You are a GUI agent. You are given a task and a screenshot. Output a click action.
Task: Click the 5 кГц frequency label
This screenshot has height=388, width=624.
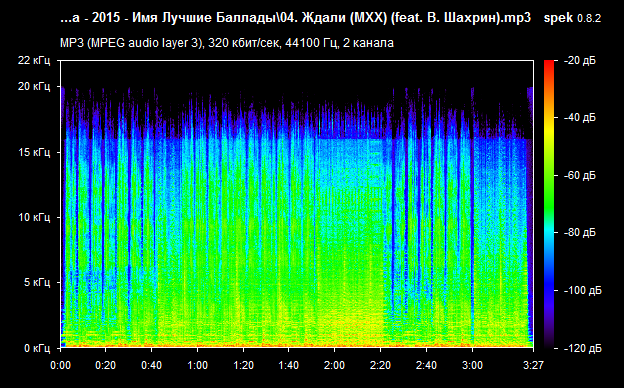point(37,283)
